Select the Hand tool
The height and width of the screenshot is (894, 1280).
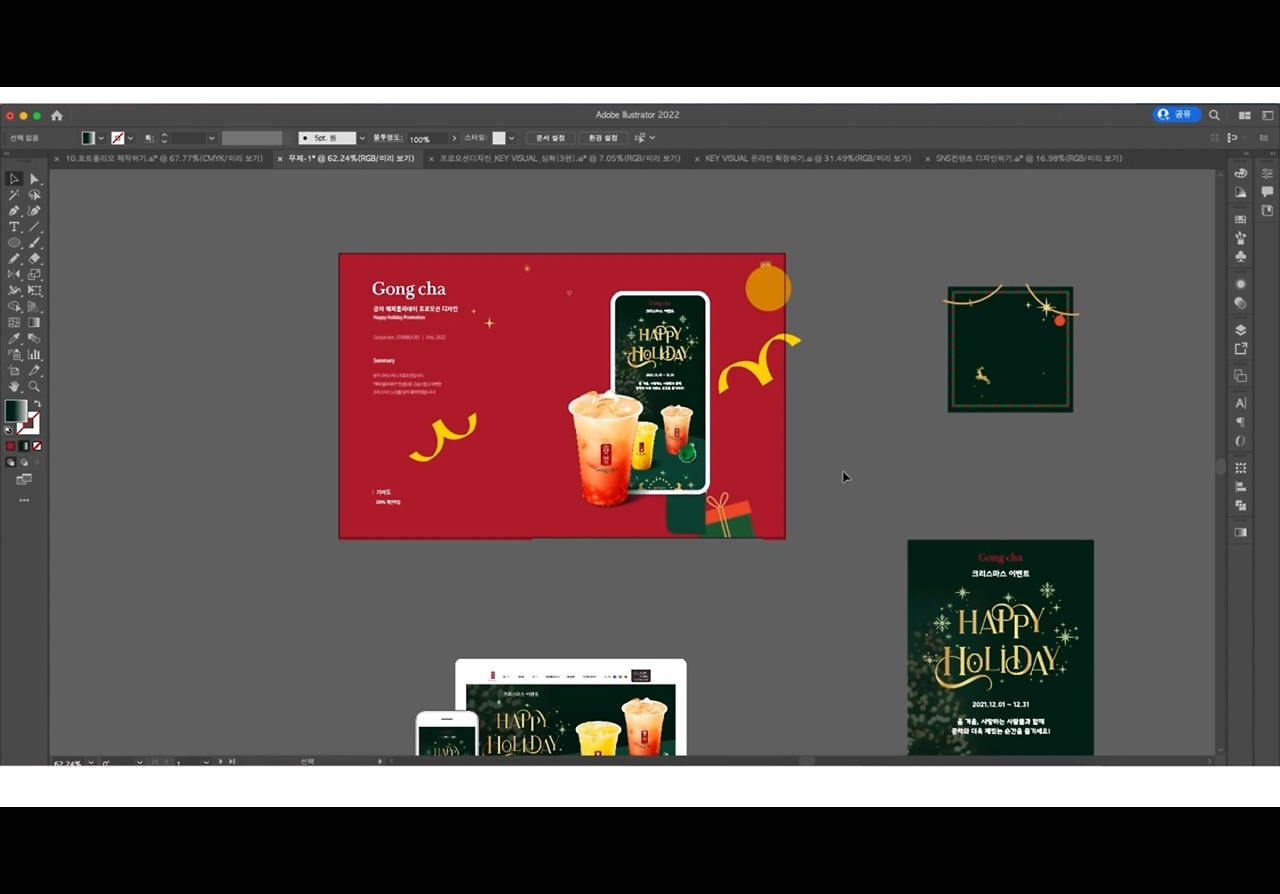pos(14,386)
